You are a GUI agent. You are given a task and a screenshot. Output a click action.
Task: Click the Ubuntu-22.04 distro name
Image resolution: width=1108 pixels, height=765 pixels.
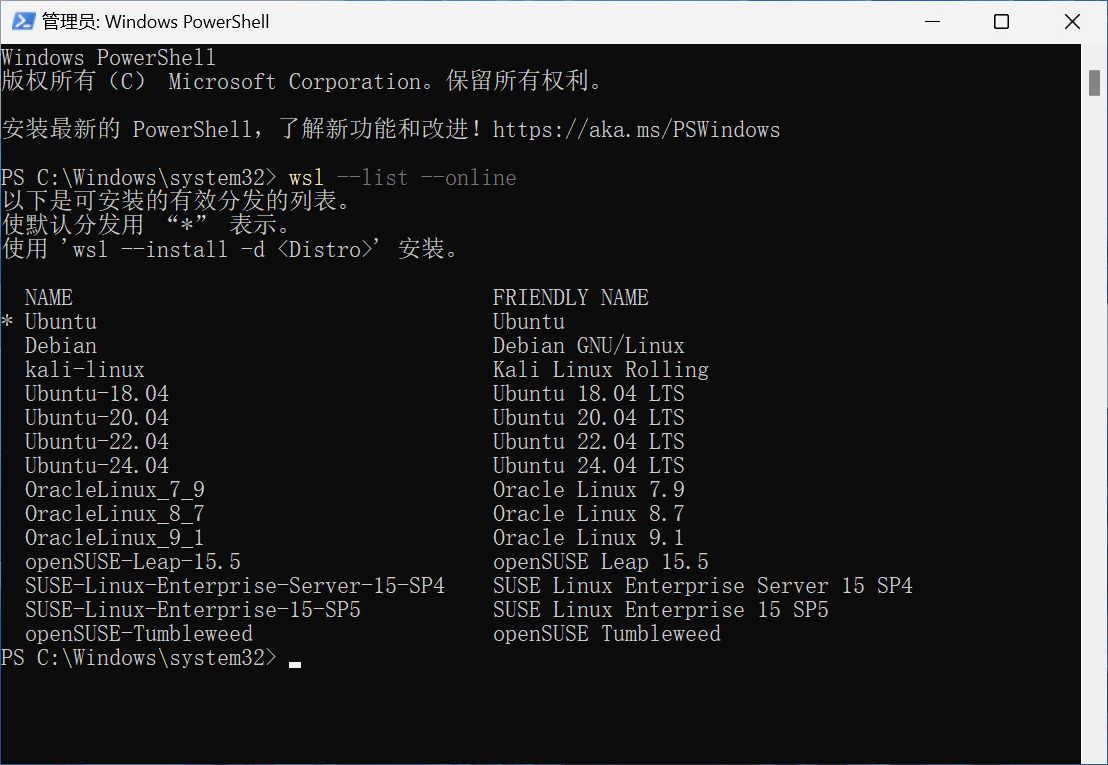point(96,442)
